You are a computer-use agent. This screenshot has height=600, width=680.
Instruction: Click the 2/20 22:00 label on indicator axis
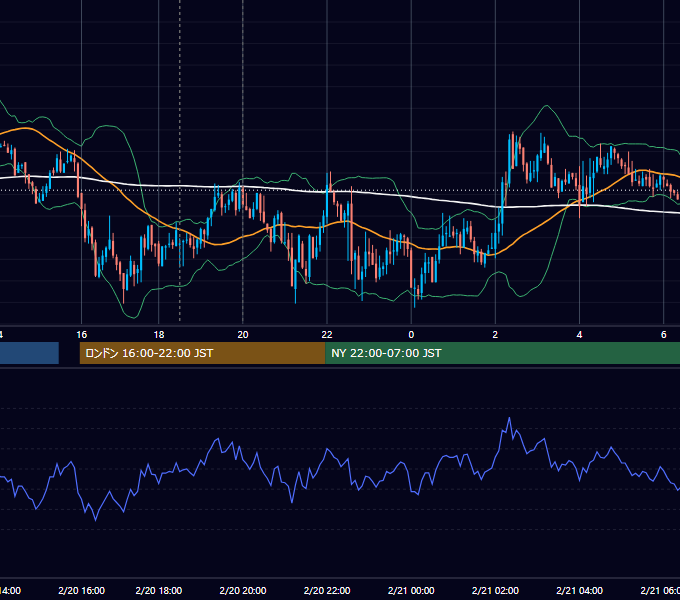point(327,590)
